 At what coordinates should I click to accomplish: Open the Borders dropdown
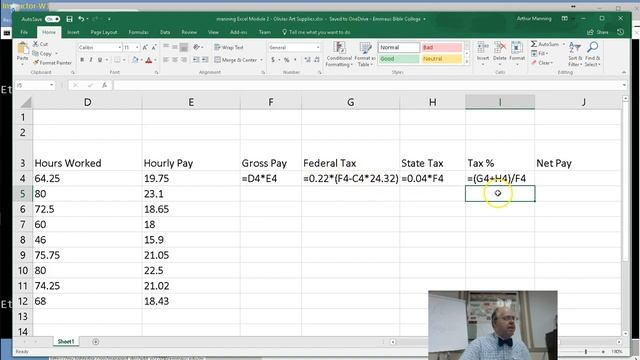pos(124,60)
